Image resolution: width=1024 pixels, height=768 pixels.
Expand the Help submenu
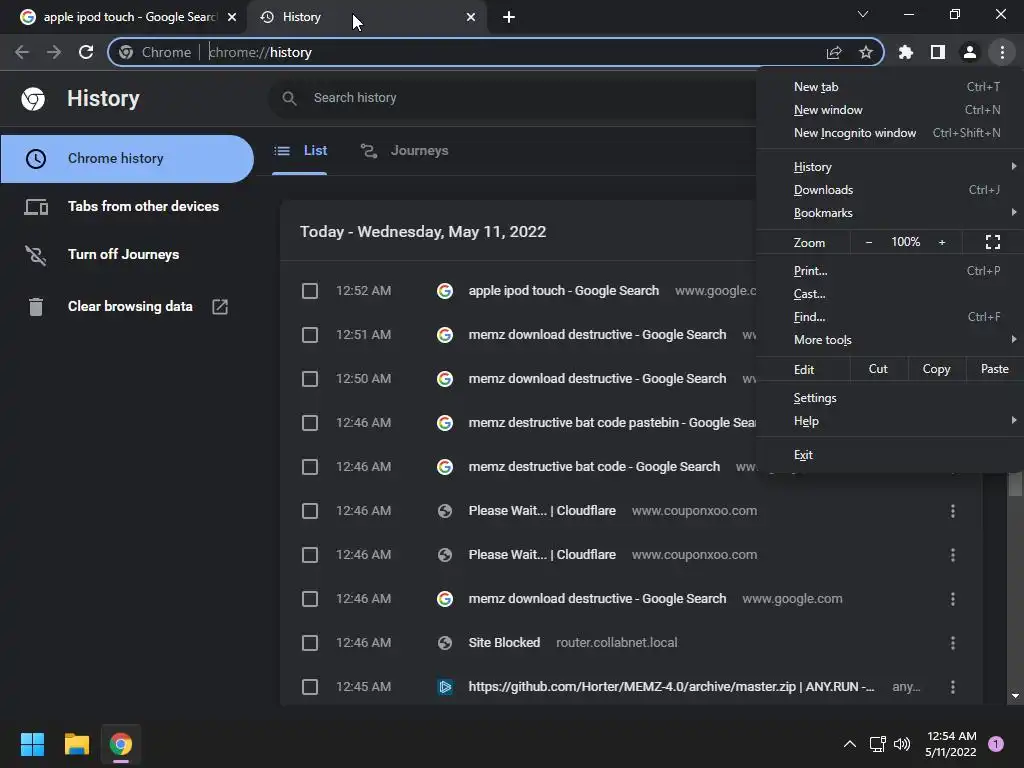[x=890, y=421]
